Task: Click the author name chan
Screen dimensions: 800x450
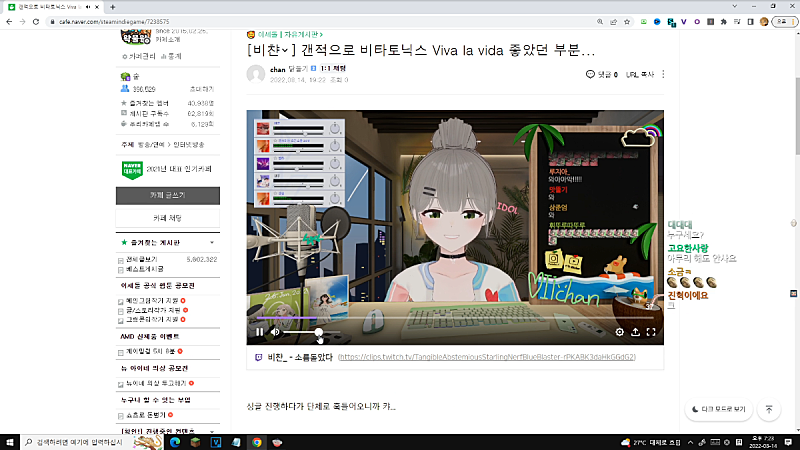Action: tap(278, 69)
